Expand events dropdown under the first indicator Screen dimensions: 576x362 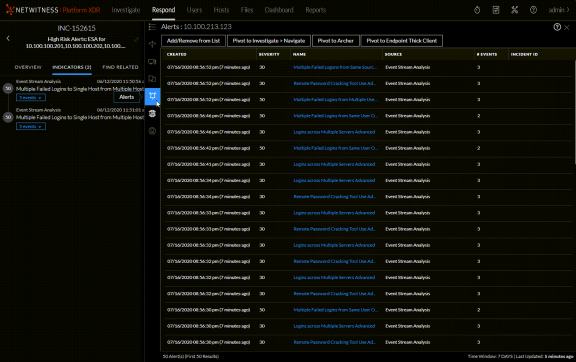31,97
